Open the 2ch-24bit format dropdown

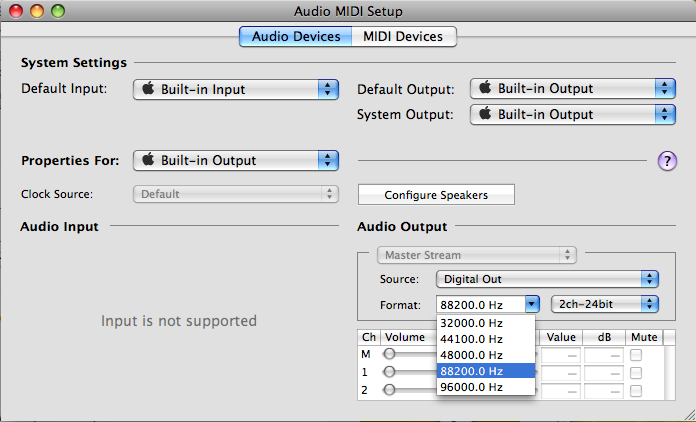point(607,303)
